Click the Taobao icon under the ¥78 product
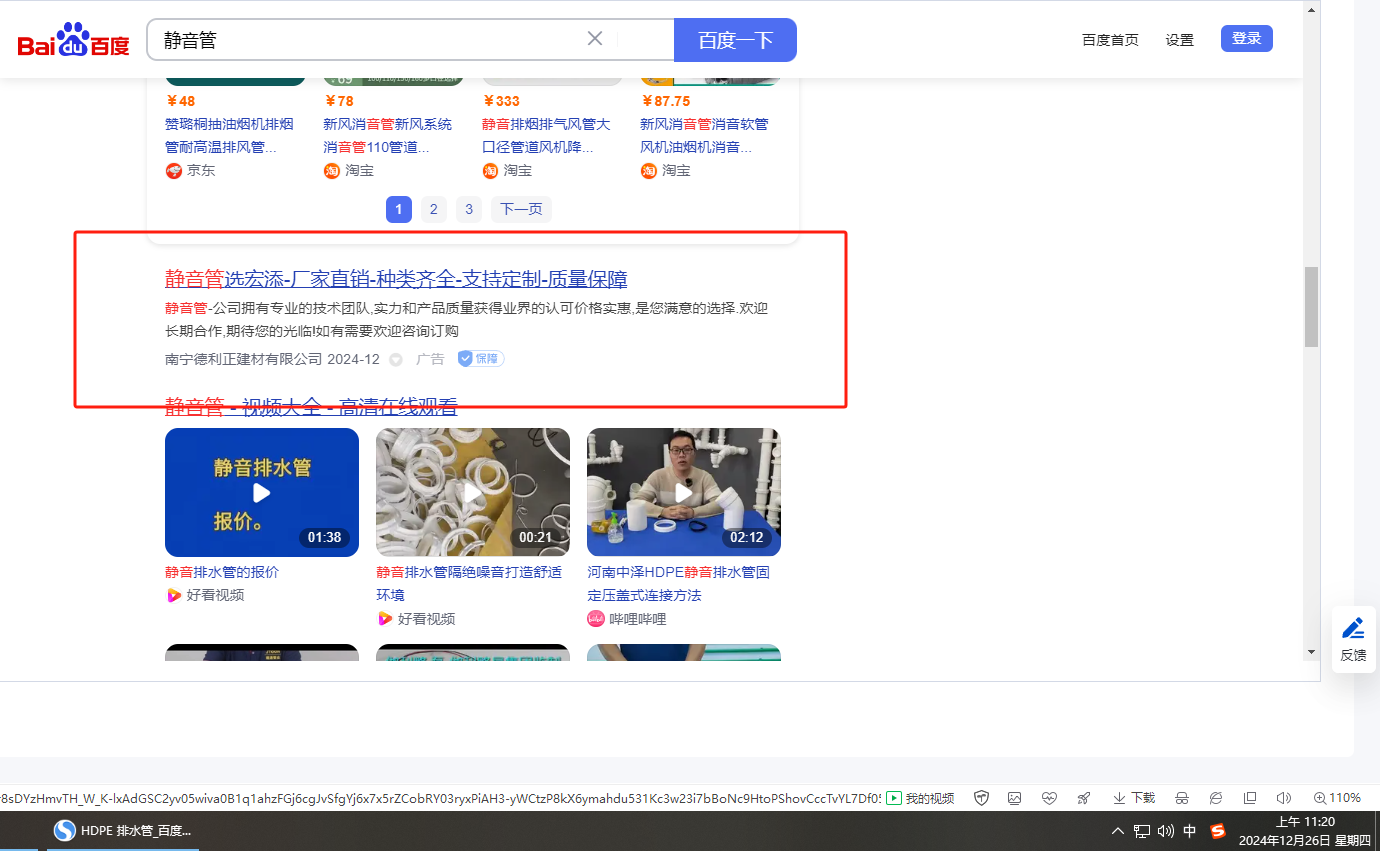 point(332,170)
